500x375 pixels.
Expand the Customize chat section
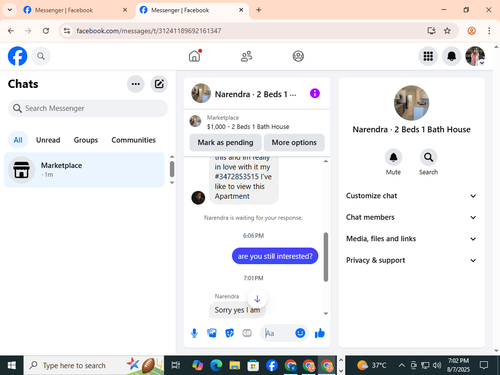411,196
